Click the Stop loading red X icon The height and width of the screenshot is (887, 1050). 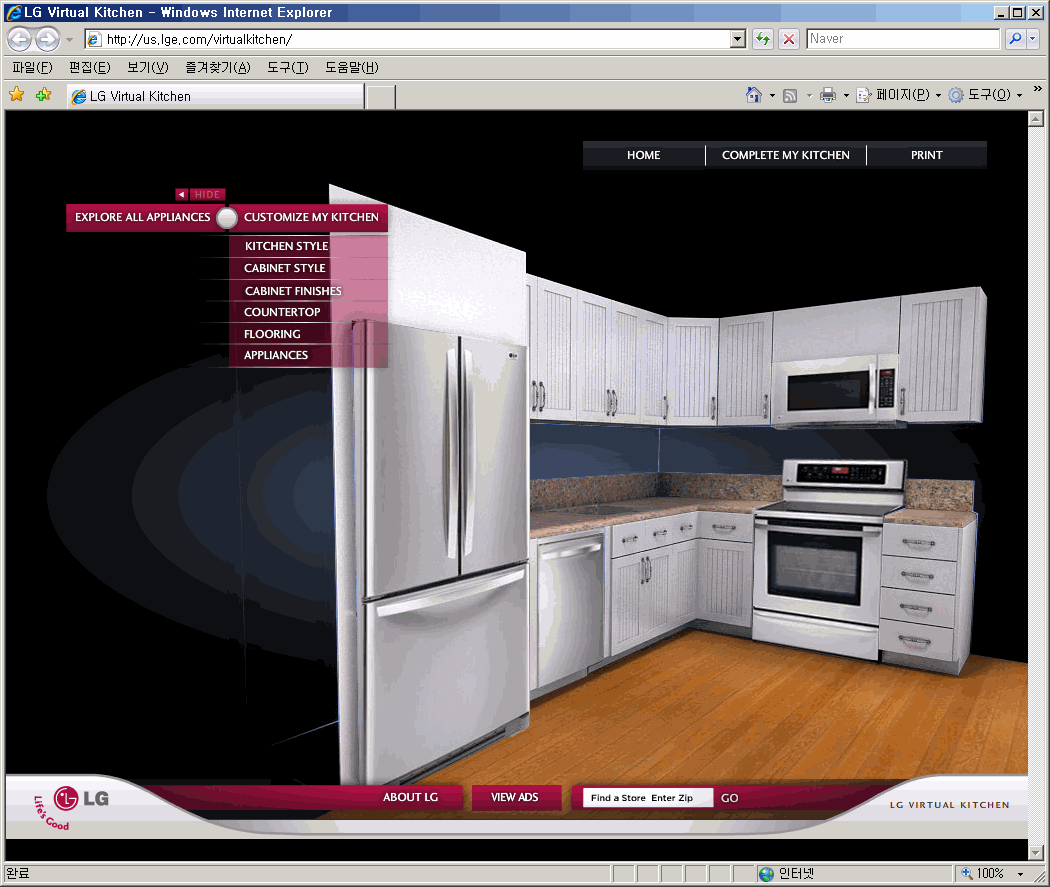789,39
